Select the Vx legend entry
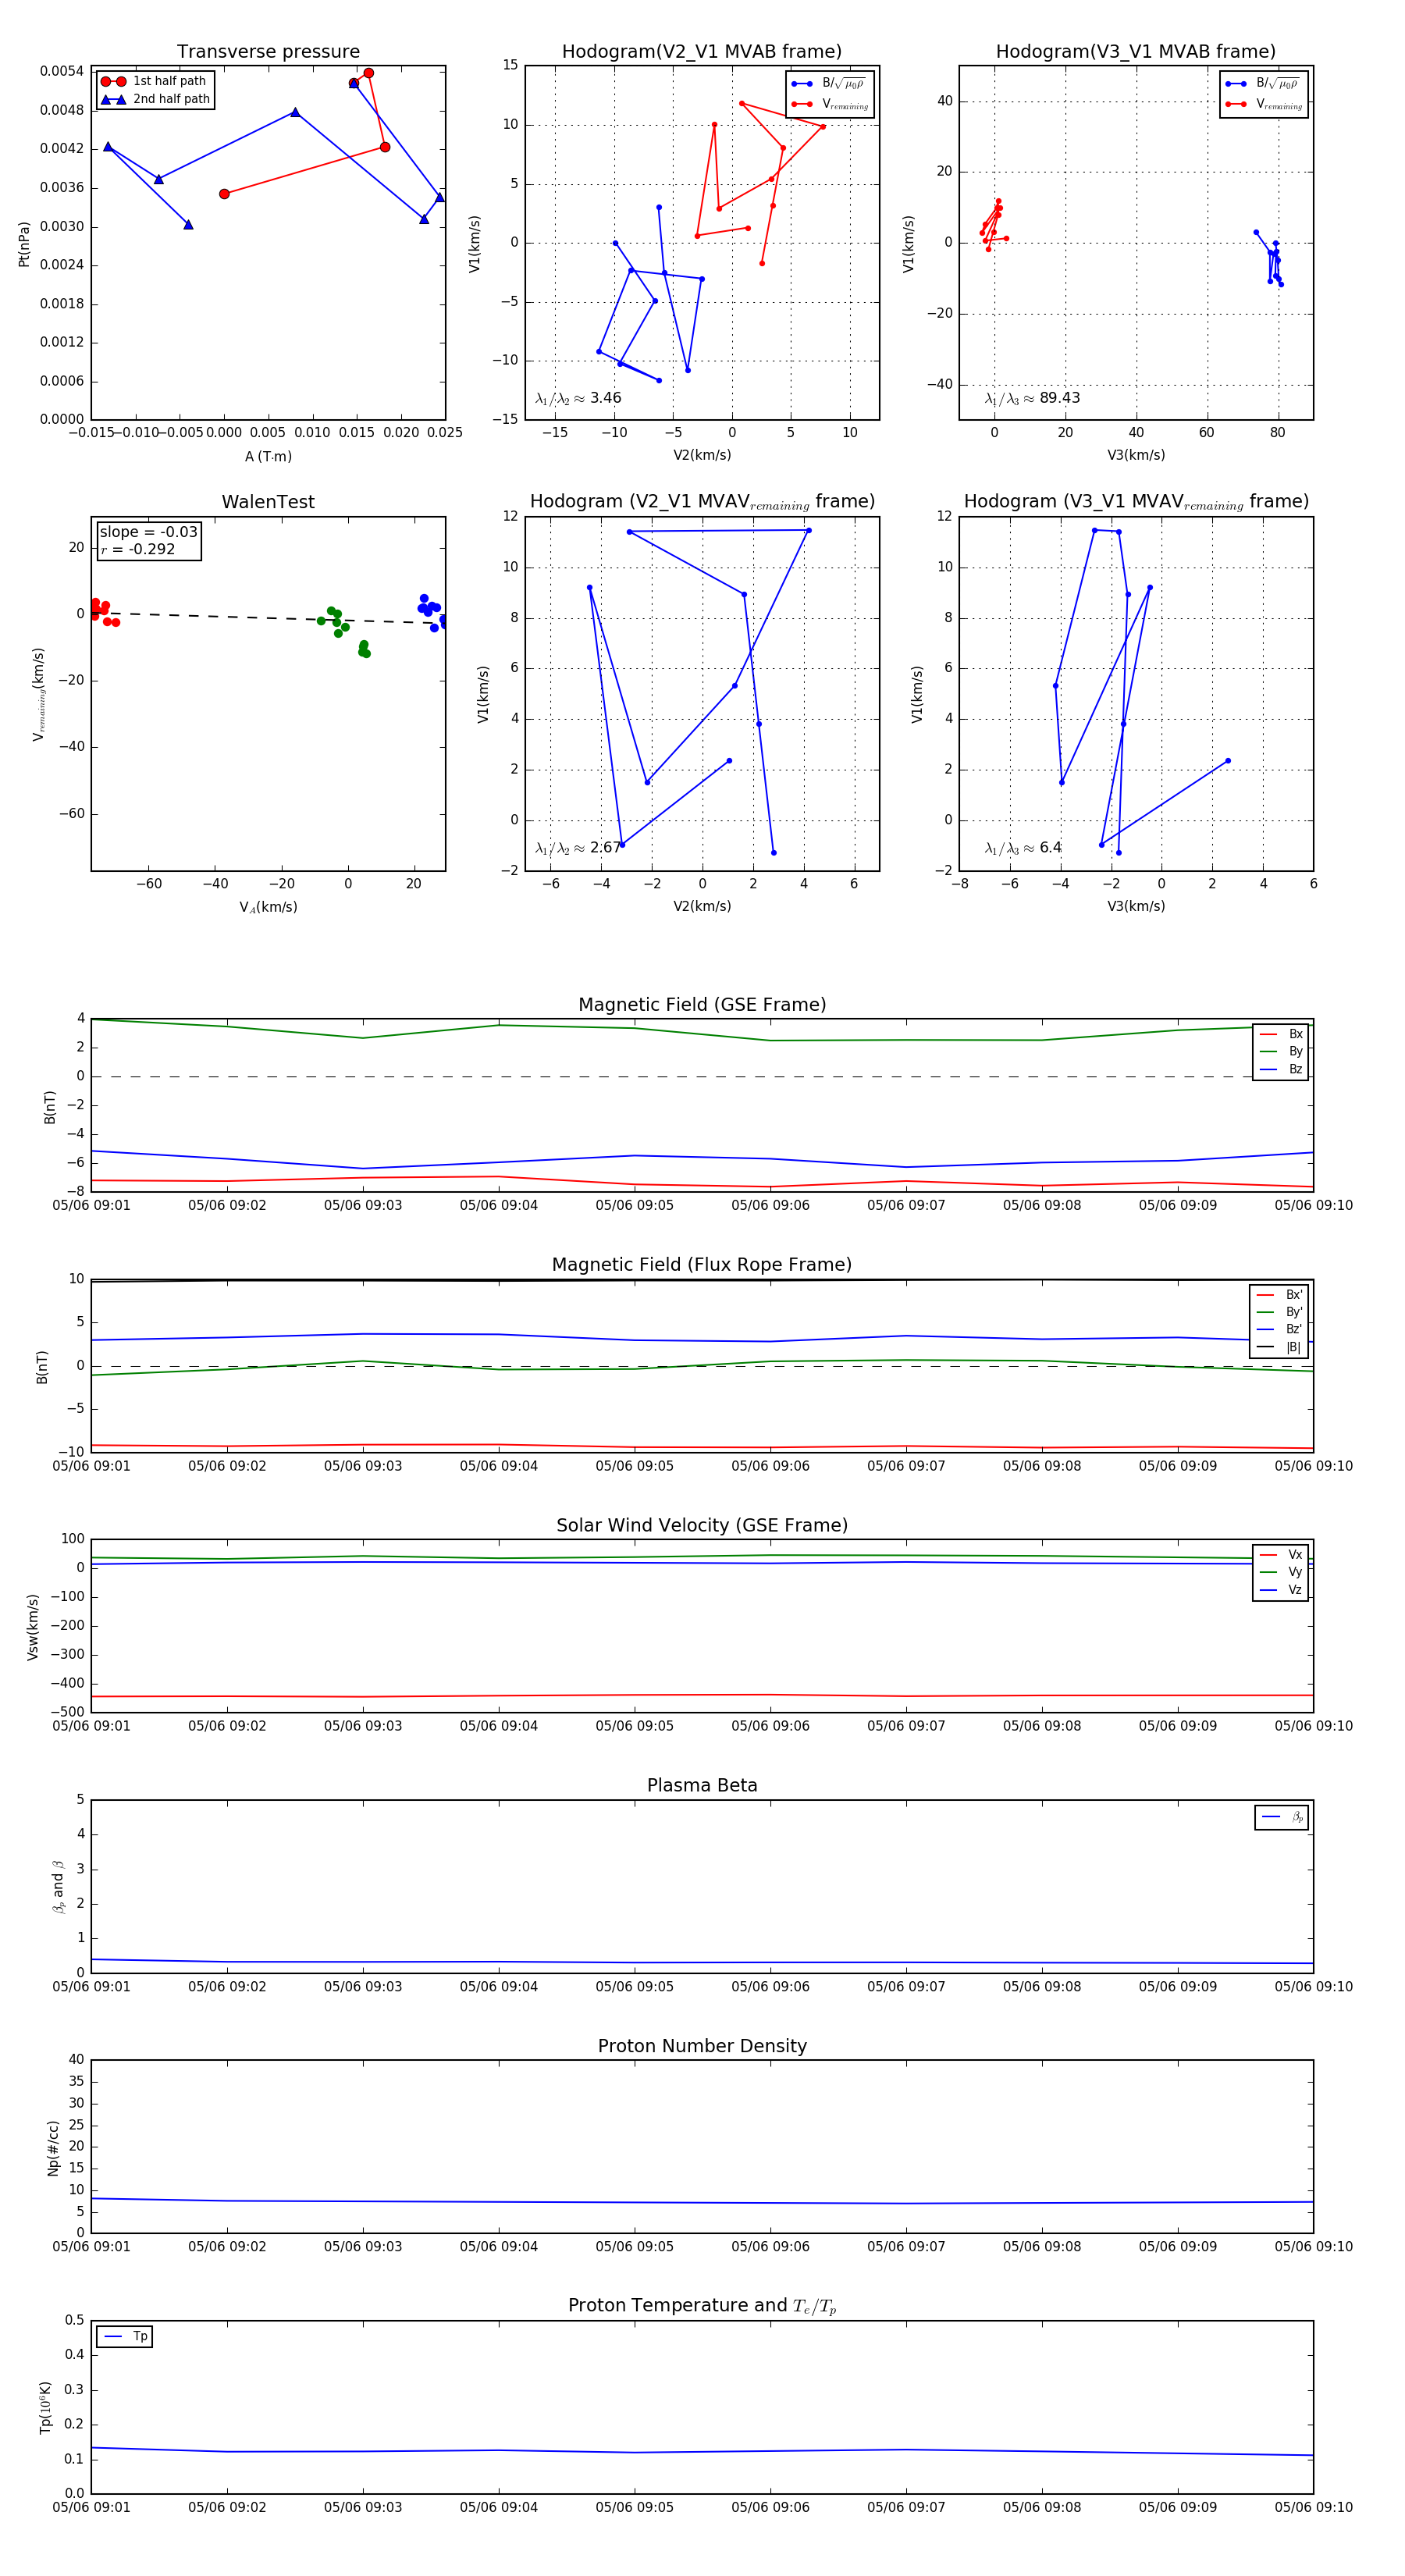Screen dimensions: 1405x2576 1281,1554
